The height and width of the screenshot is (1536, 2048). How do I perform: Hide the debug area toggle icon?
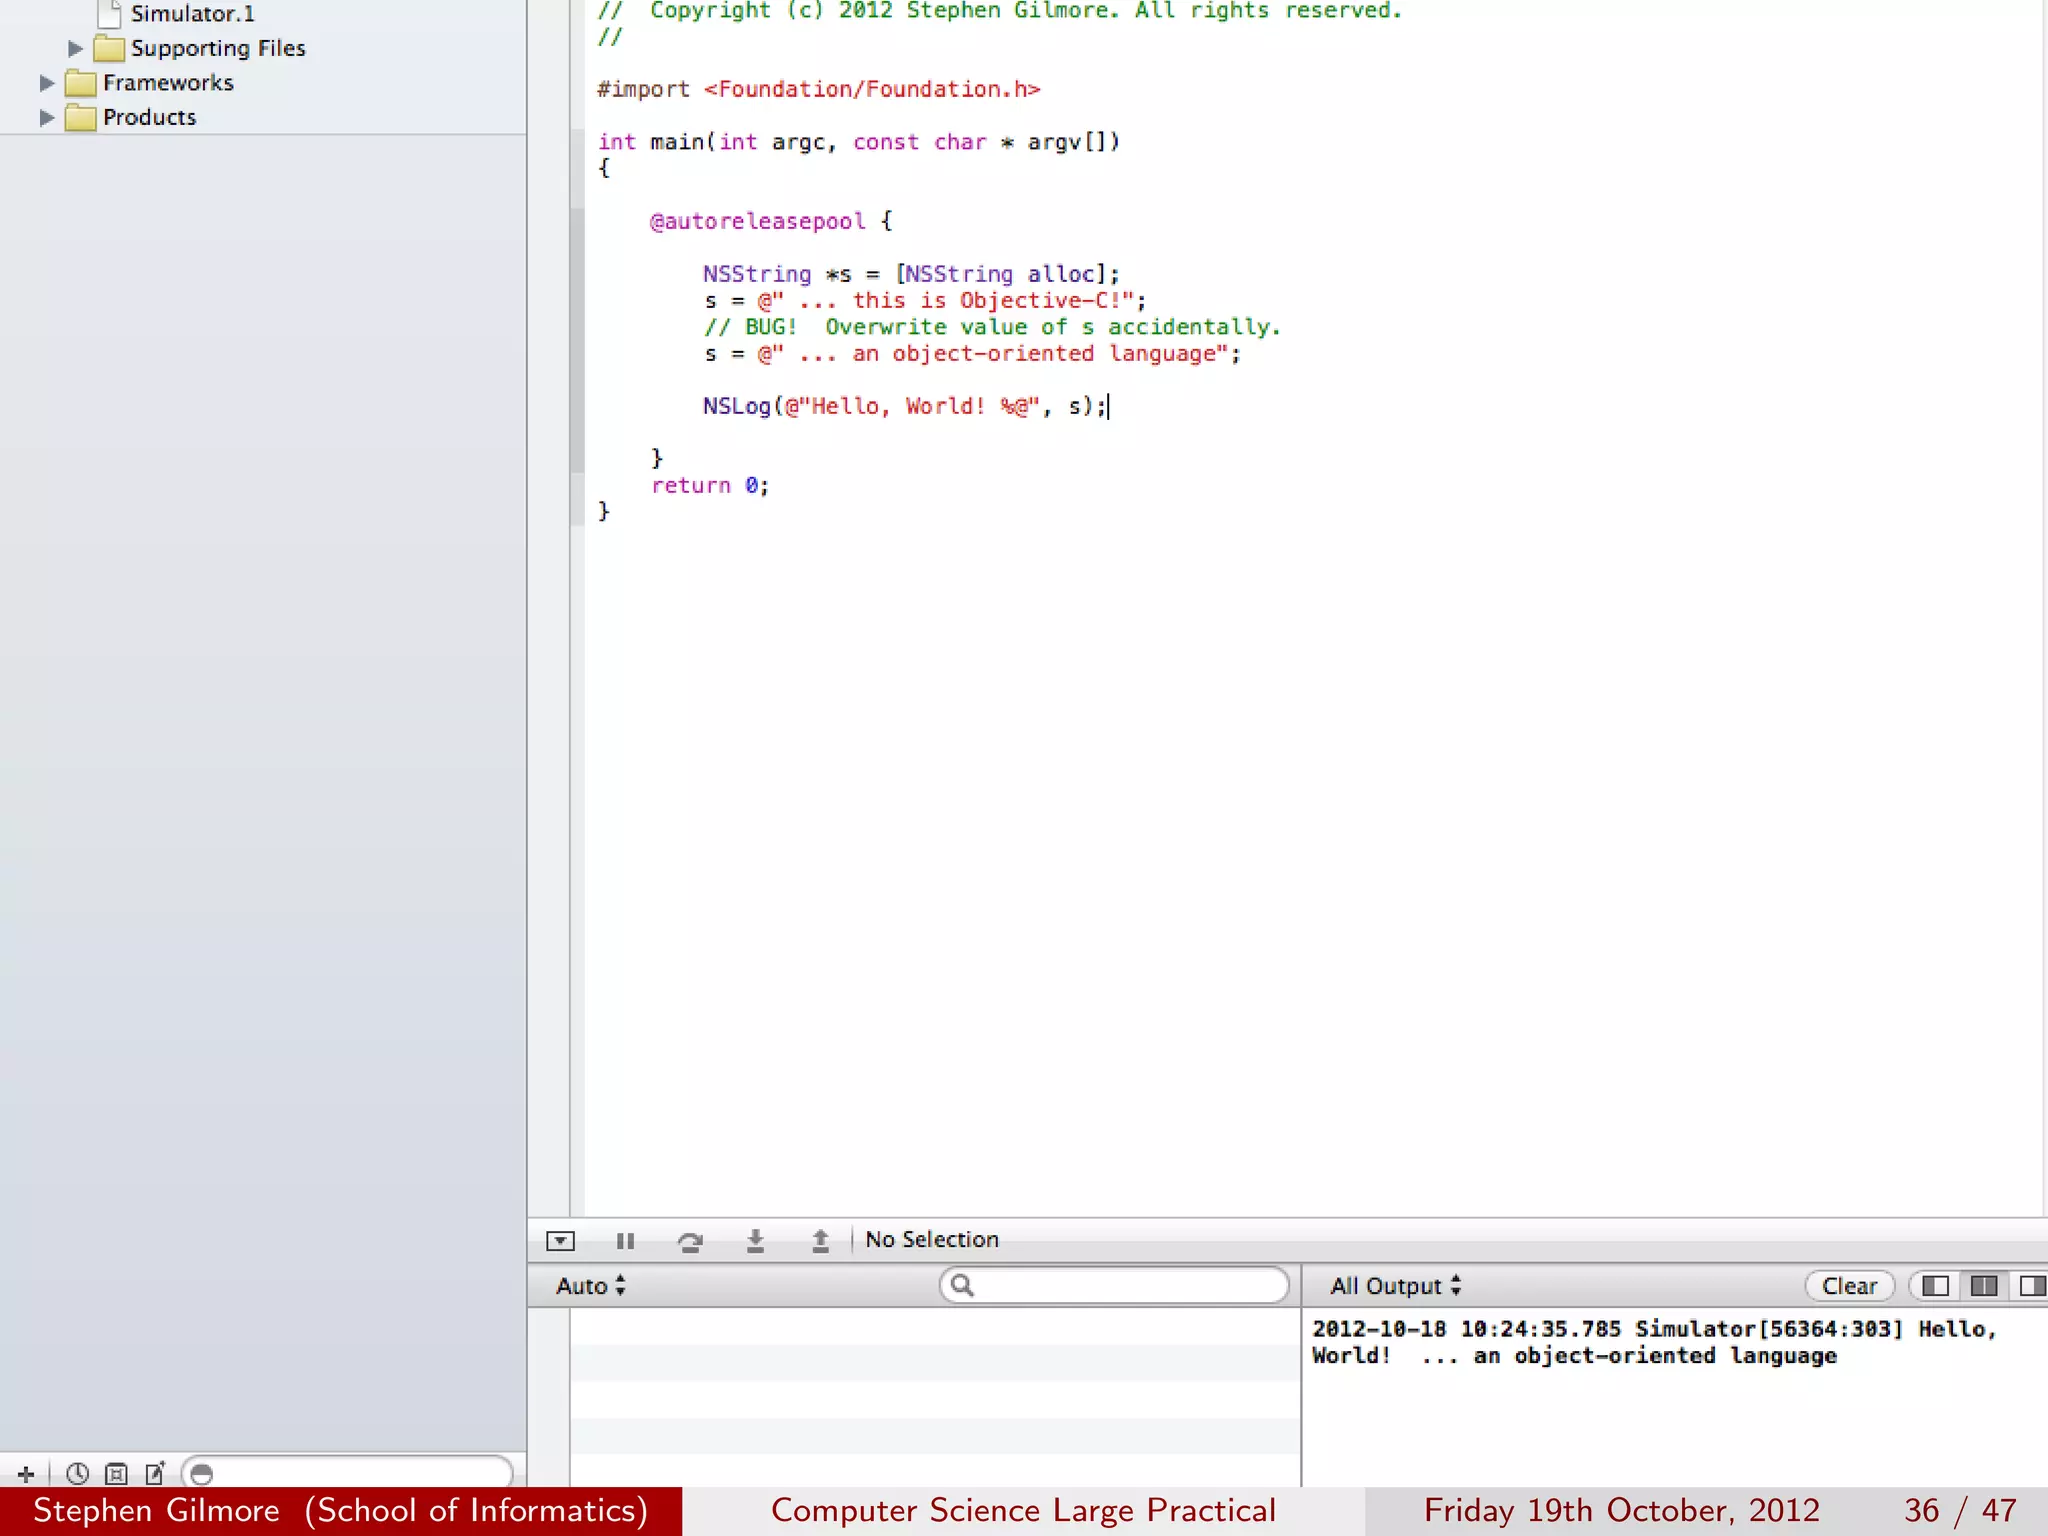point(560,1241)
